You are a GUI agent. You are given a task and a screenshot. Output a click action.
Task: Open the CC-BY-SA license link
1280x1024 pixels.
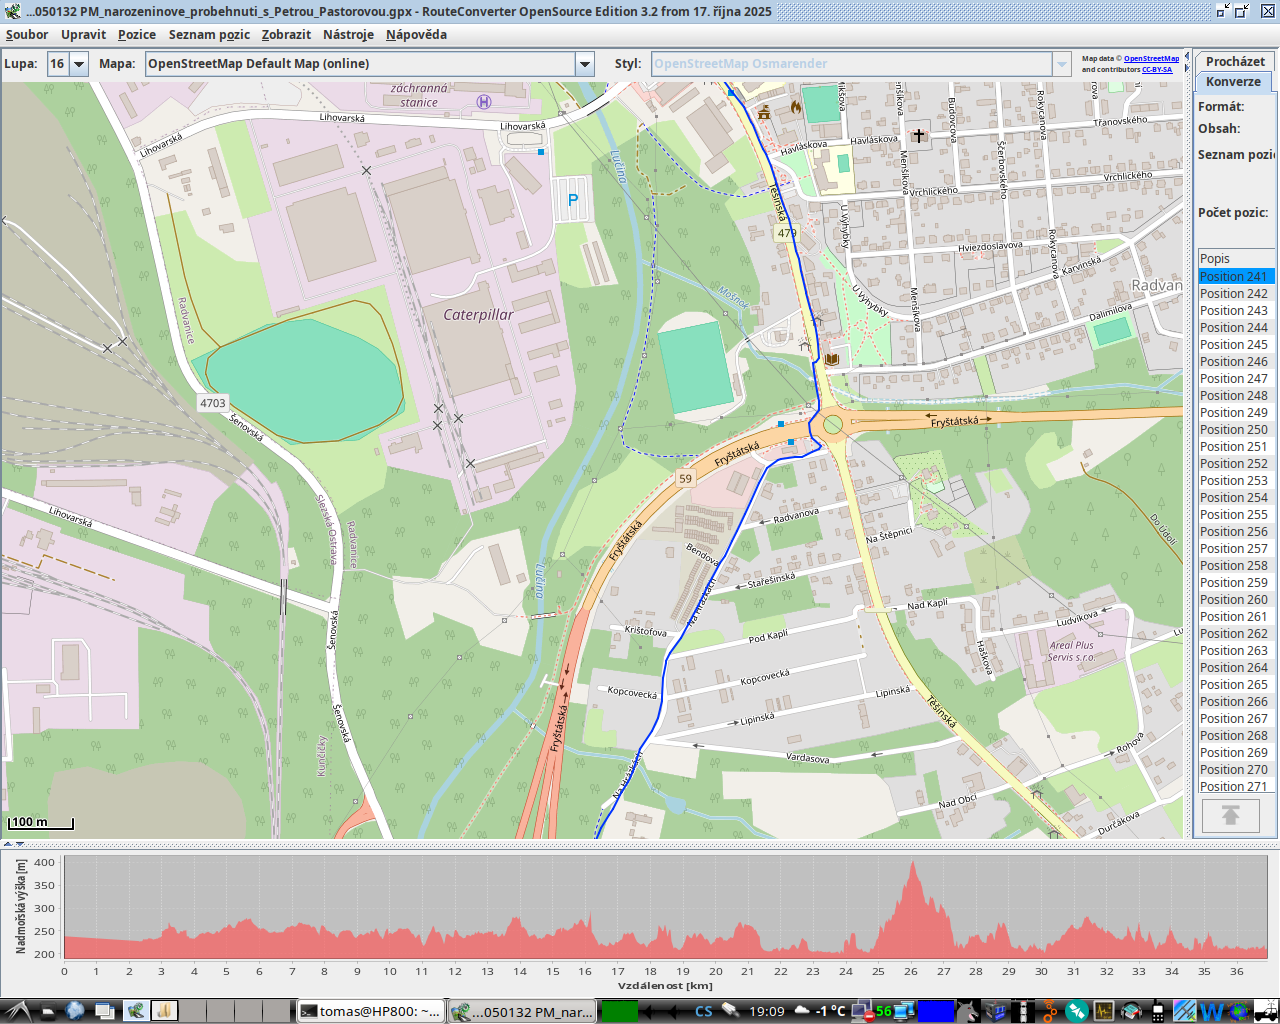click(1157, 70)
